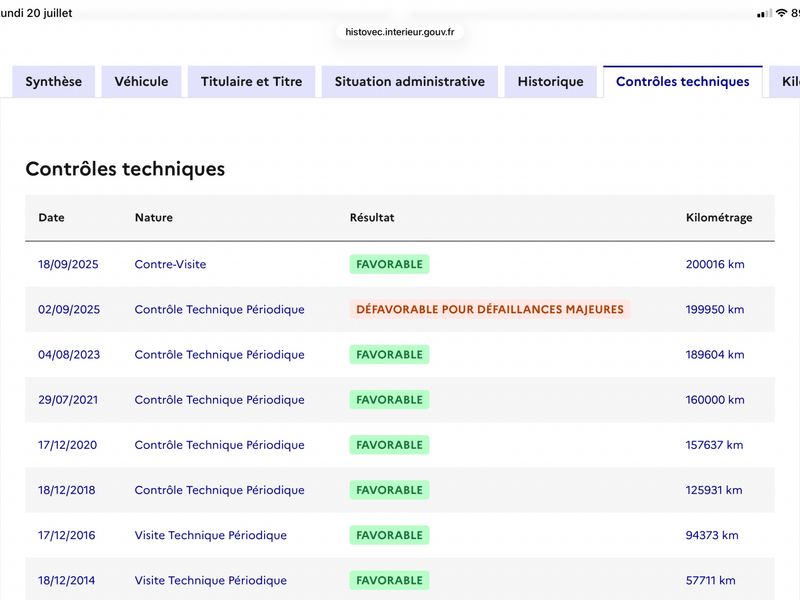Select date 29/07/2021
This screenshot has height=600, width=800.
click(x=68, y=400)
